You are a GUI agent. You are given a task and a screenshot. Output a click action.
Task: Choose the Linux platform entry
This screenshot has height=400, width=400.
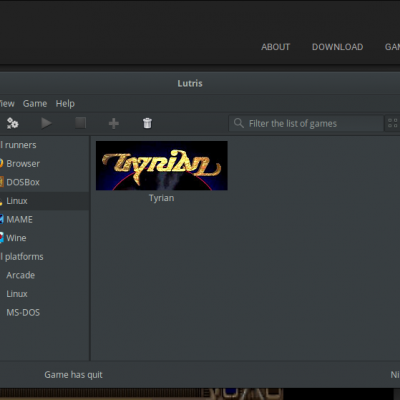point(17,294)
